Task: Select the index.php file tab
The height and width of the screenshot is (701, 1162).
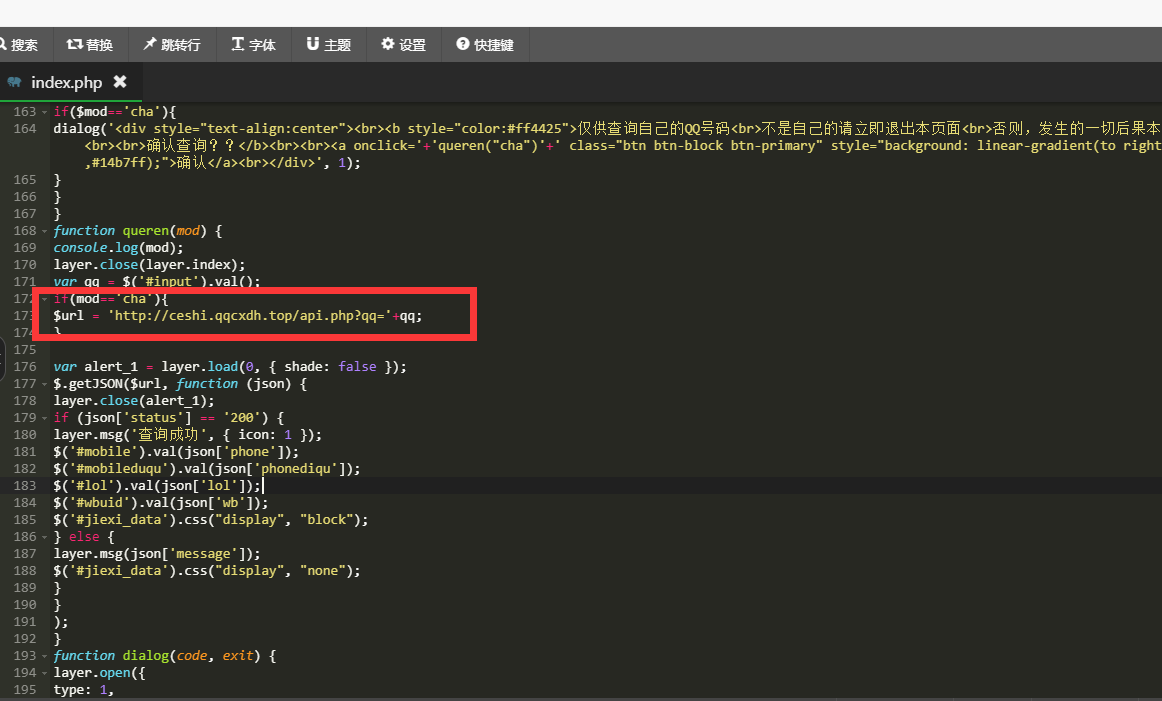Action: [x=66, y=82]
